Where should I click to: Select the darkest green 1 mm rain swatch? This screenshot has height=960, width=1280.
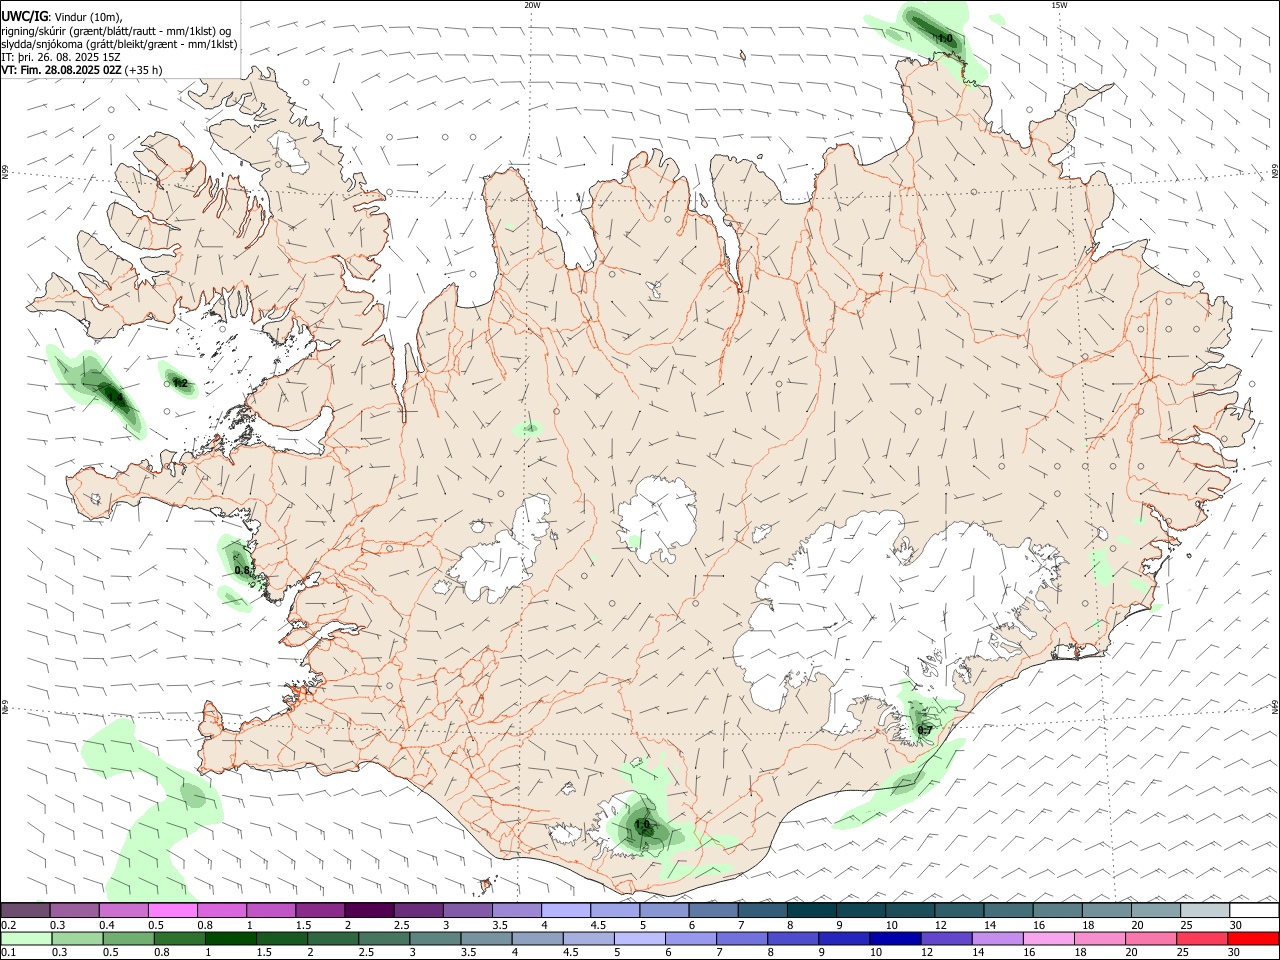click(230, 939)
